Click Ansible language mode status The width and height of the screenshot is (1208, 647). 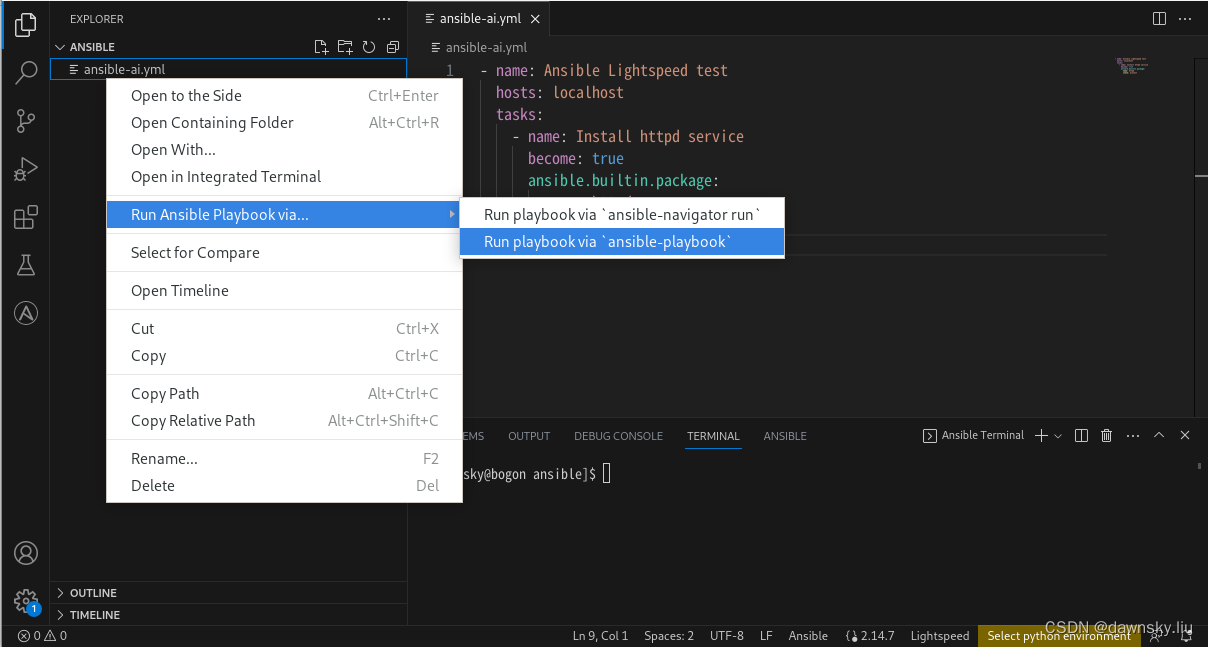click(808, 636)
